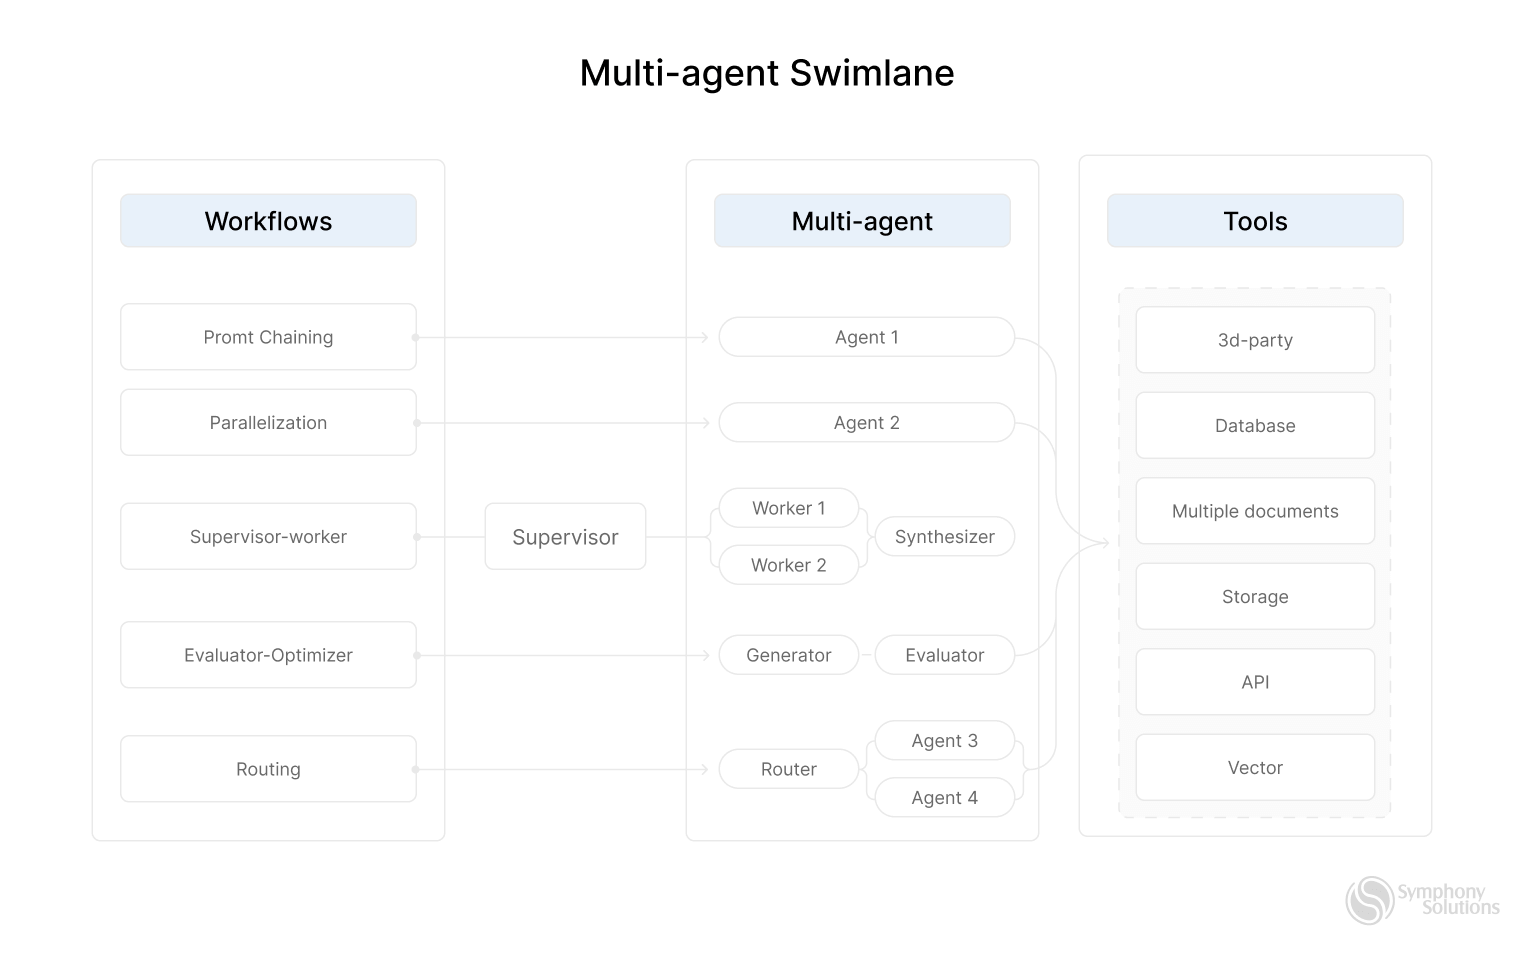
Task: Select the Tools header
Action: tap(1255, 221)
